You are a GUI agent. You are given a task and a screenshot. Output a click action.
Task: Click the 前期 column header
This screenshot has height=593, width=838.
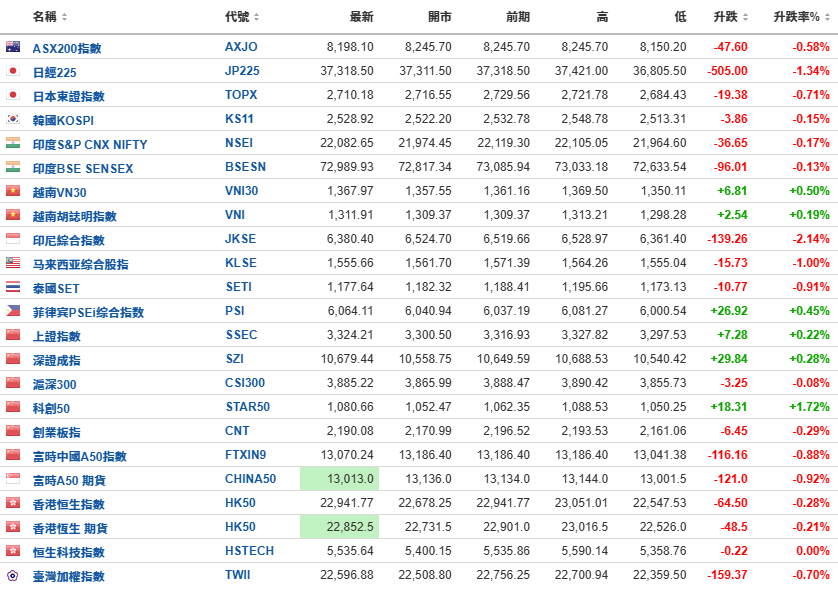pos(518,17)
